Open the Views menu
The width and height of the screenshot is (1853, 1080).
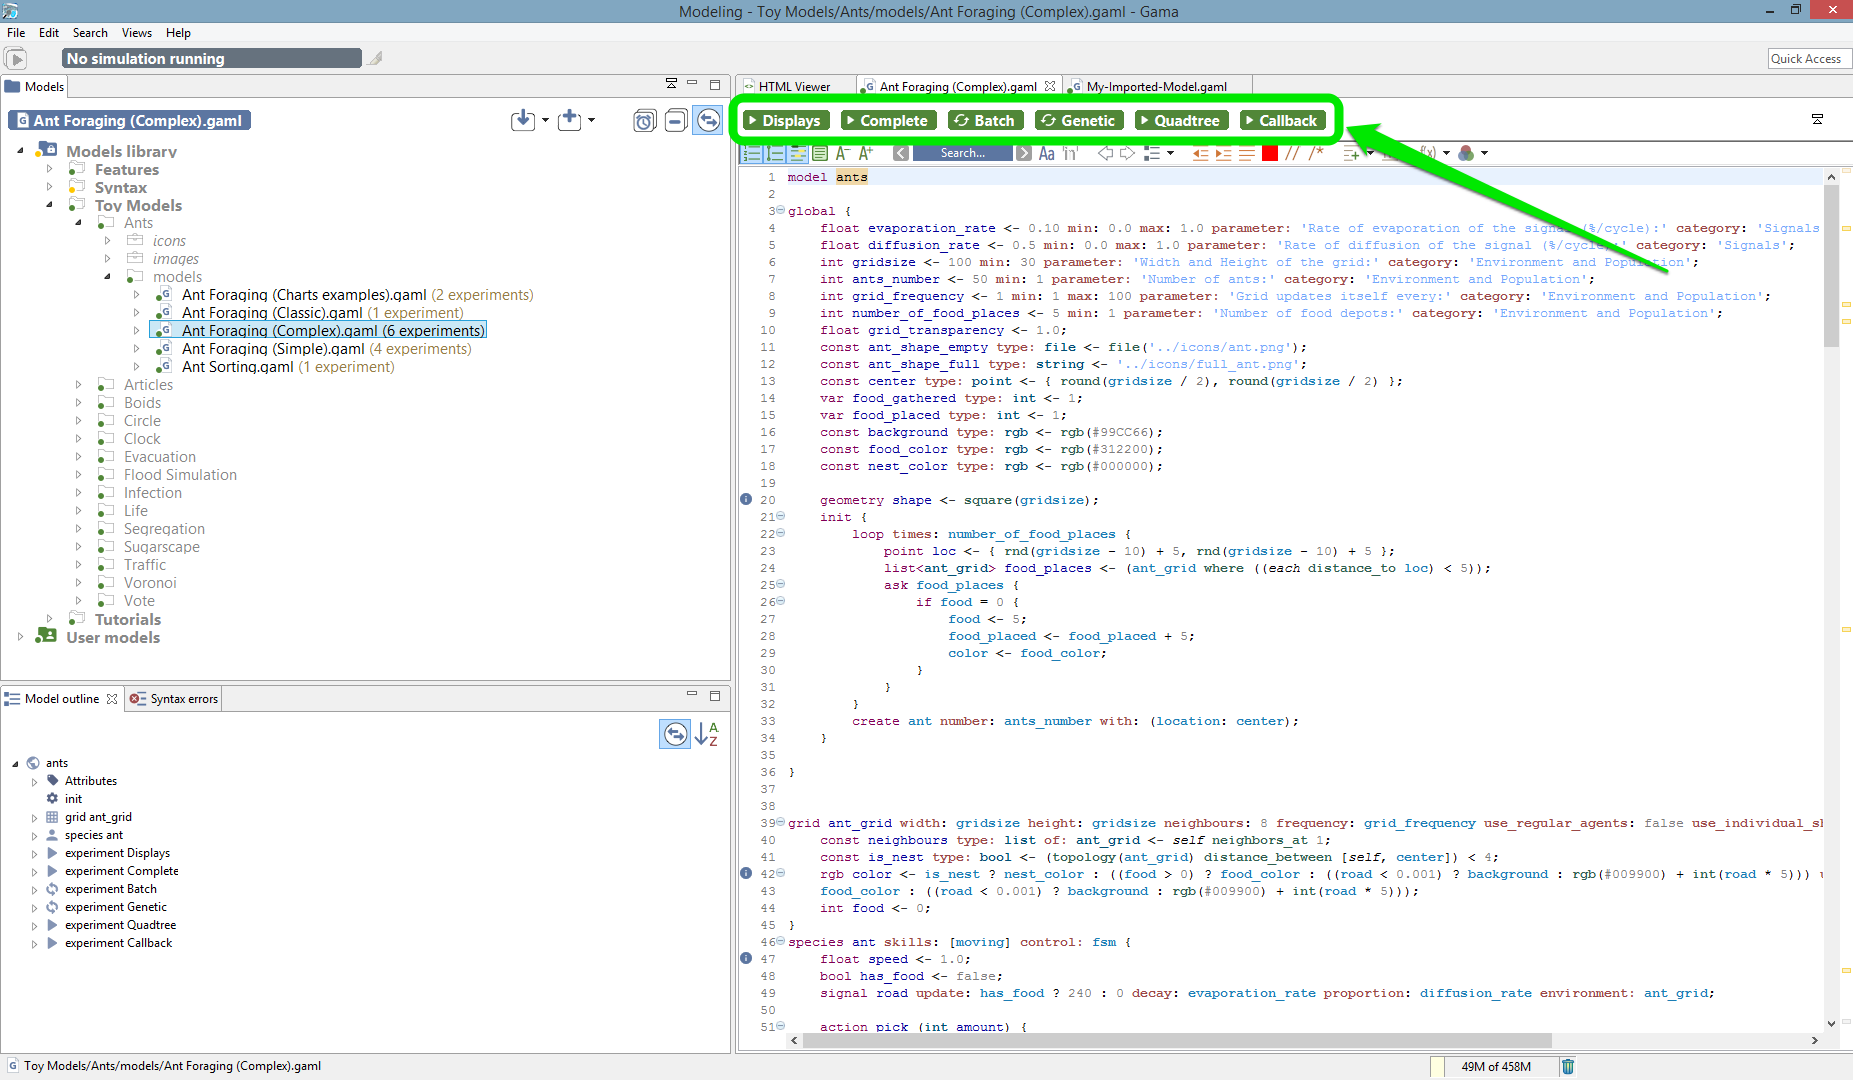pos(137,33)
